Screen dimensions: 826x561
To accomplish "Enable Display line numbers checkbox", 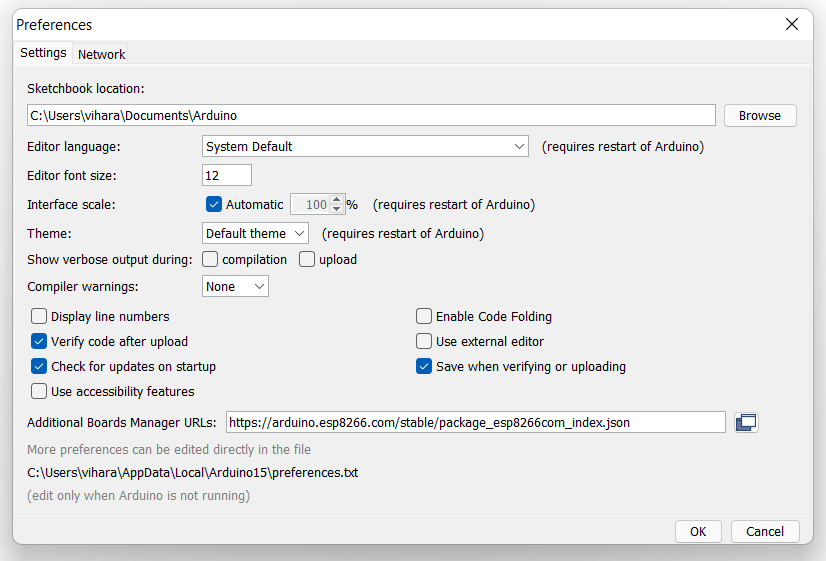I will tap(39, 316).
